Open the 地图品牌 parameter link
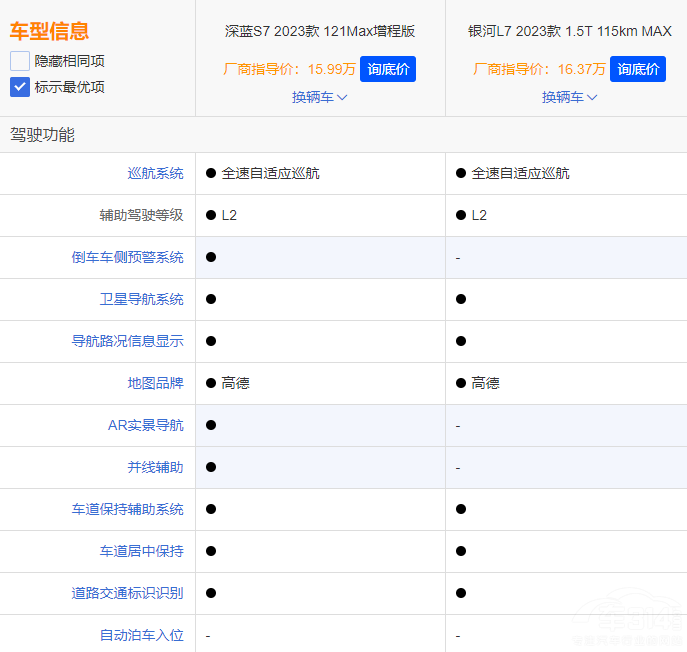Image resolution: width=687 pixels, height=652 pixels. click(155, 383)
